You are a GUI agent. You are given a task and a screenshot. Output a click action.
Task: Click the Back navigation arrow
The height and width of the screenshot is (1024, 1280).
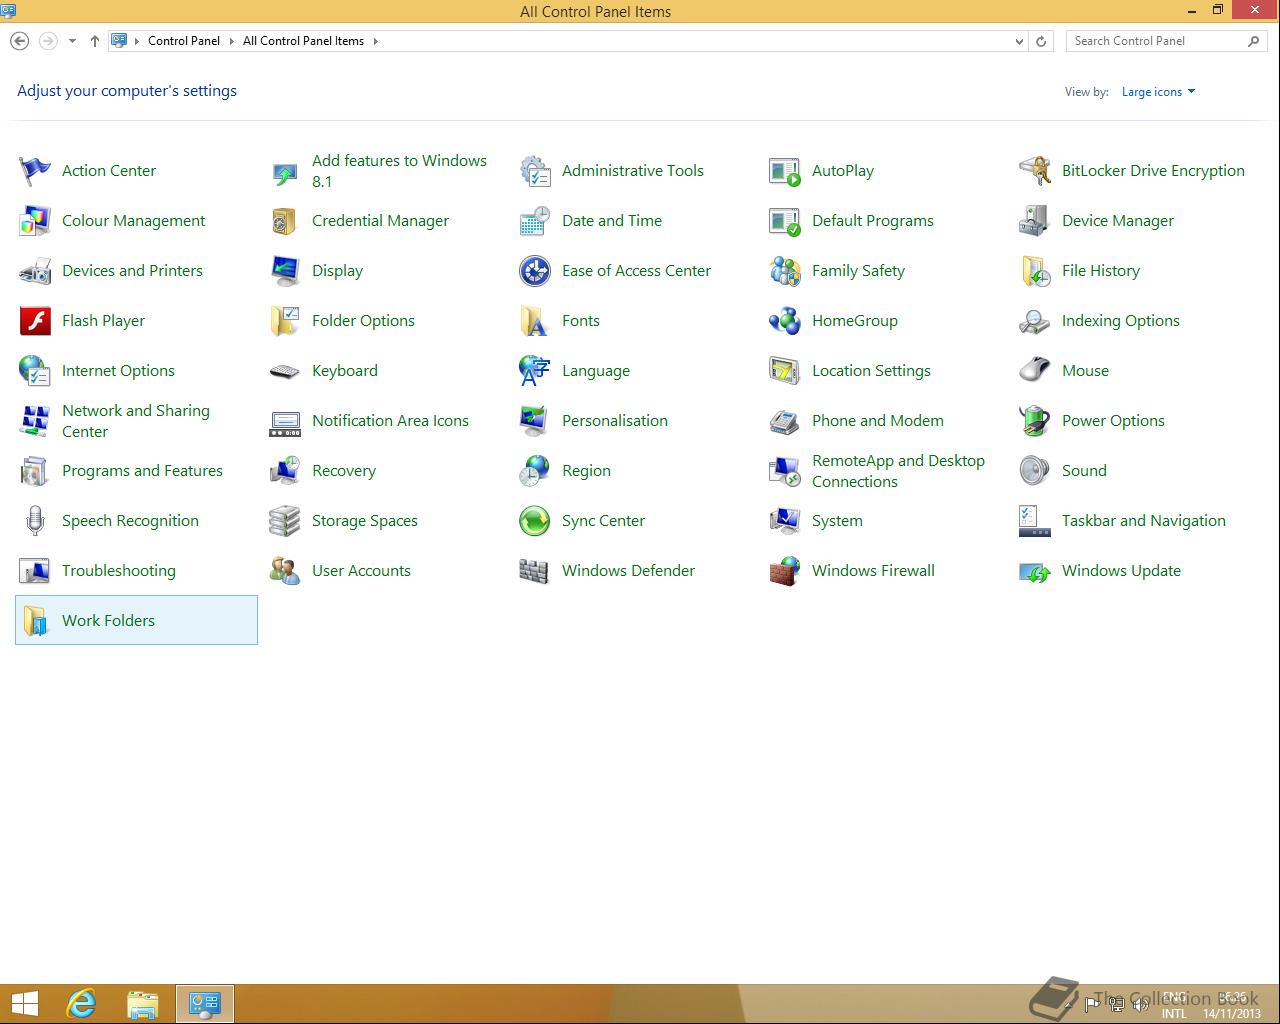(x=19, y=41)
